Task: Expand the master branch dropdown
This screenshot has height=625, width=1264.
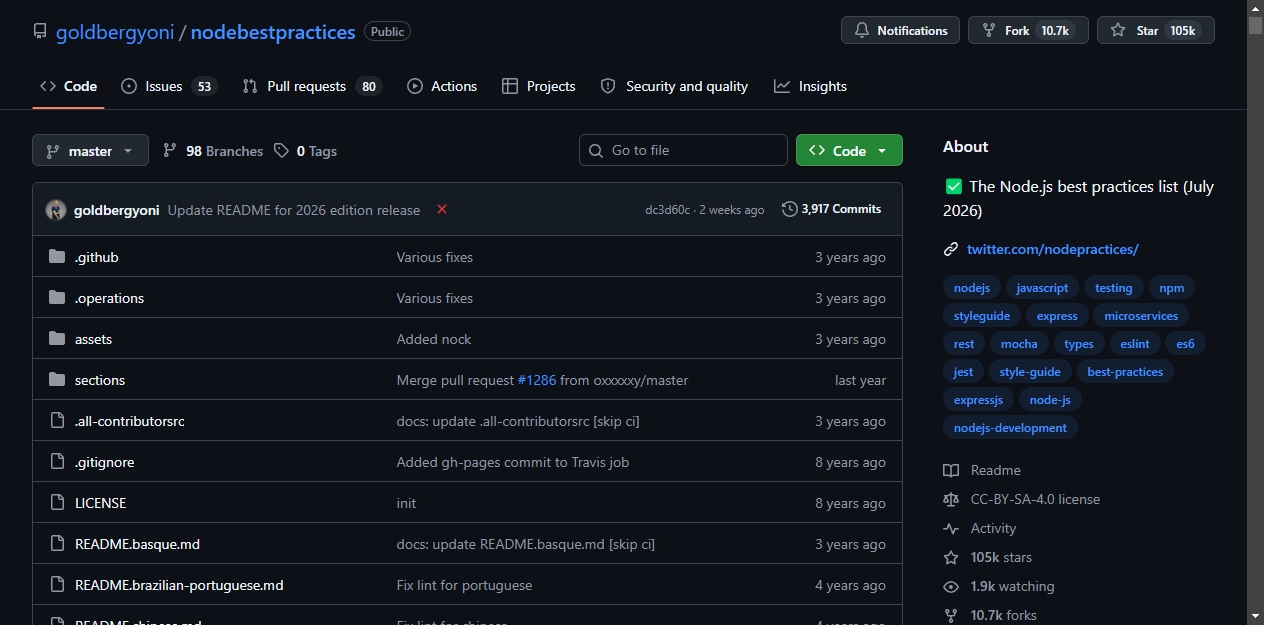Action: click(90, 151)
